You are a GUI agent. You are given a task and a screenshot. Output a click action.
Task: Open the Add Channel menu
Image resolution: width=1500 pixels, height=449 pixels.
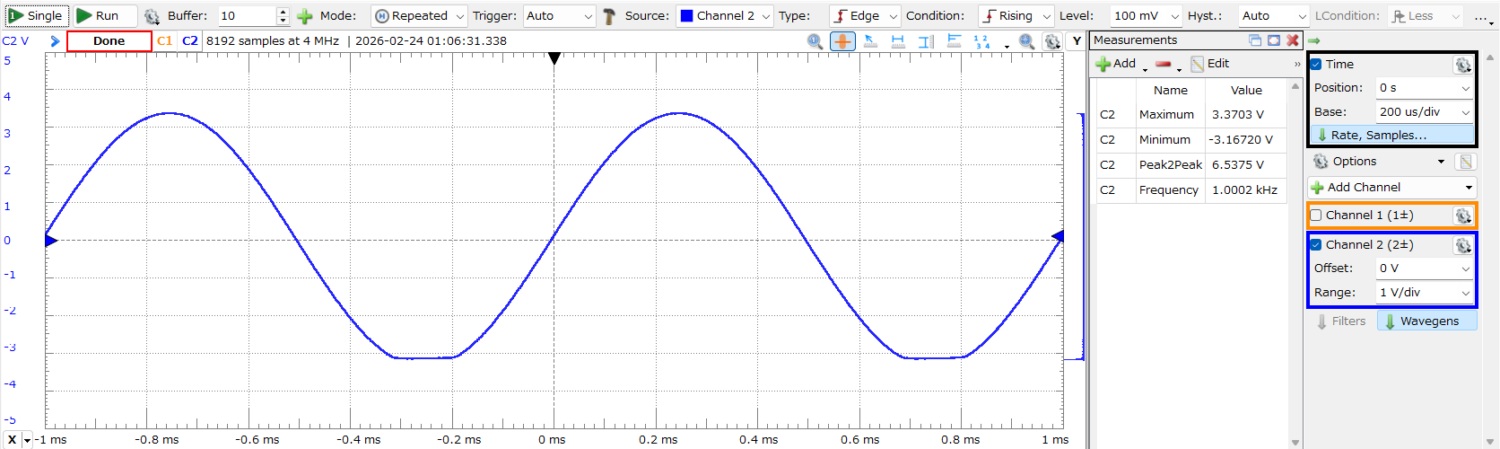pos(1391,187)
